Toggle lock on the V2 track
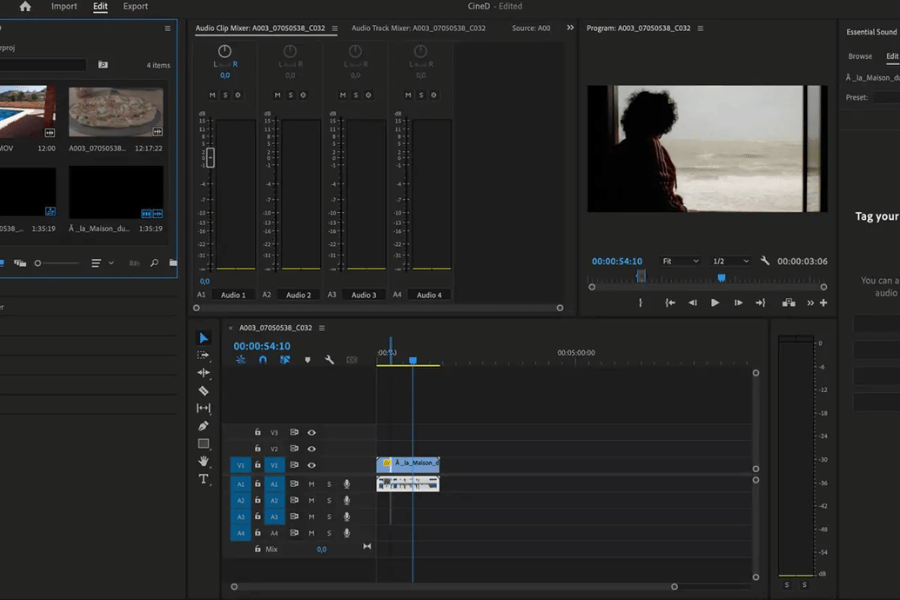Image resolution: width=900 pixels, height=600 pixels. [x=257, y=449]
